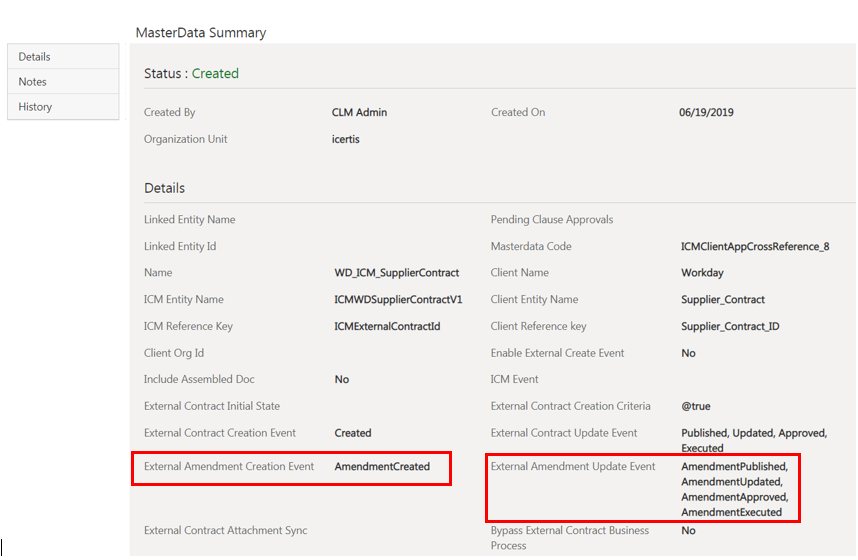The height and width of the screenshot is (560, 858).
Task: Select the AmendmentCreated event value
Action: click(x=382, y=466)
